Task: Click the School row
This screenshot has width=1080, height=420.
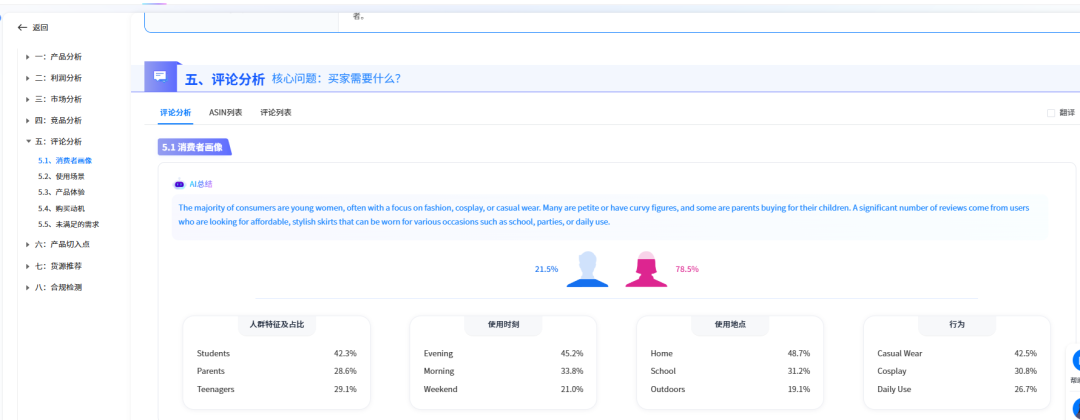Action: [x=730, y=371]
